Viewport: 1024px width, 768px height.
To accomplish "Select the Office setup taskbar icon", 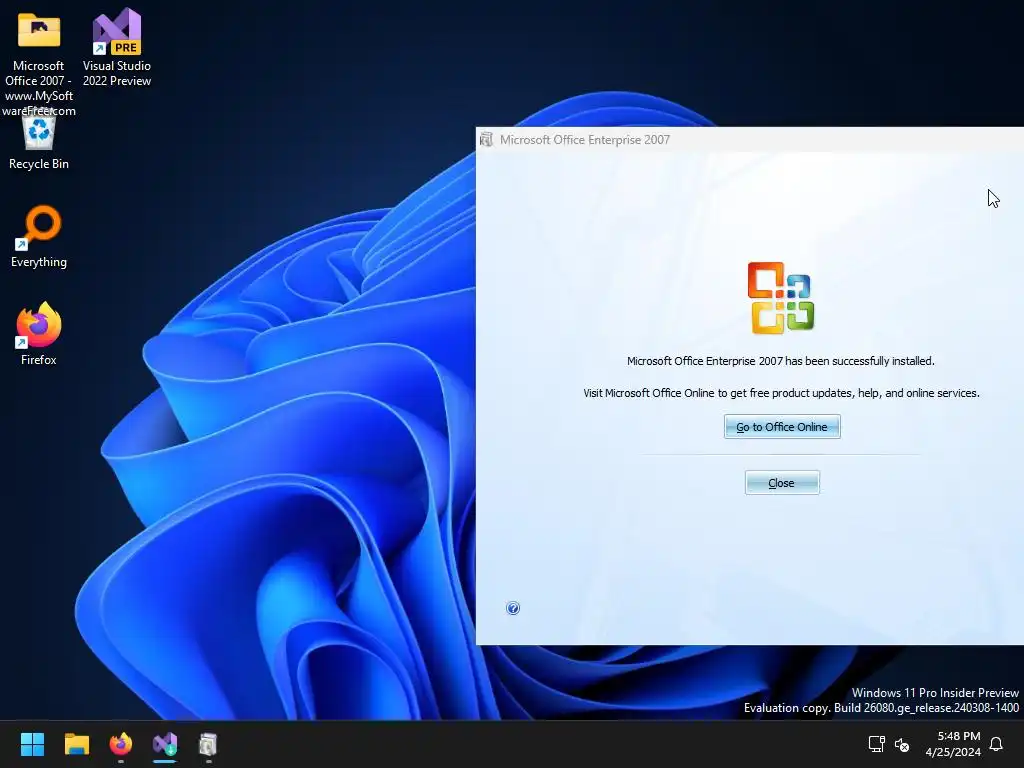I will tap(208, 744).
